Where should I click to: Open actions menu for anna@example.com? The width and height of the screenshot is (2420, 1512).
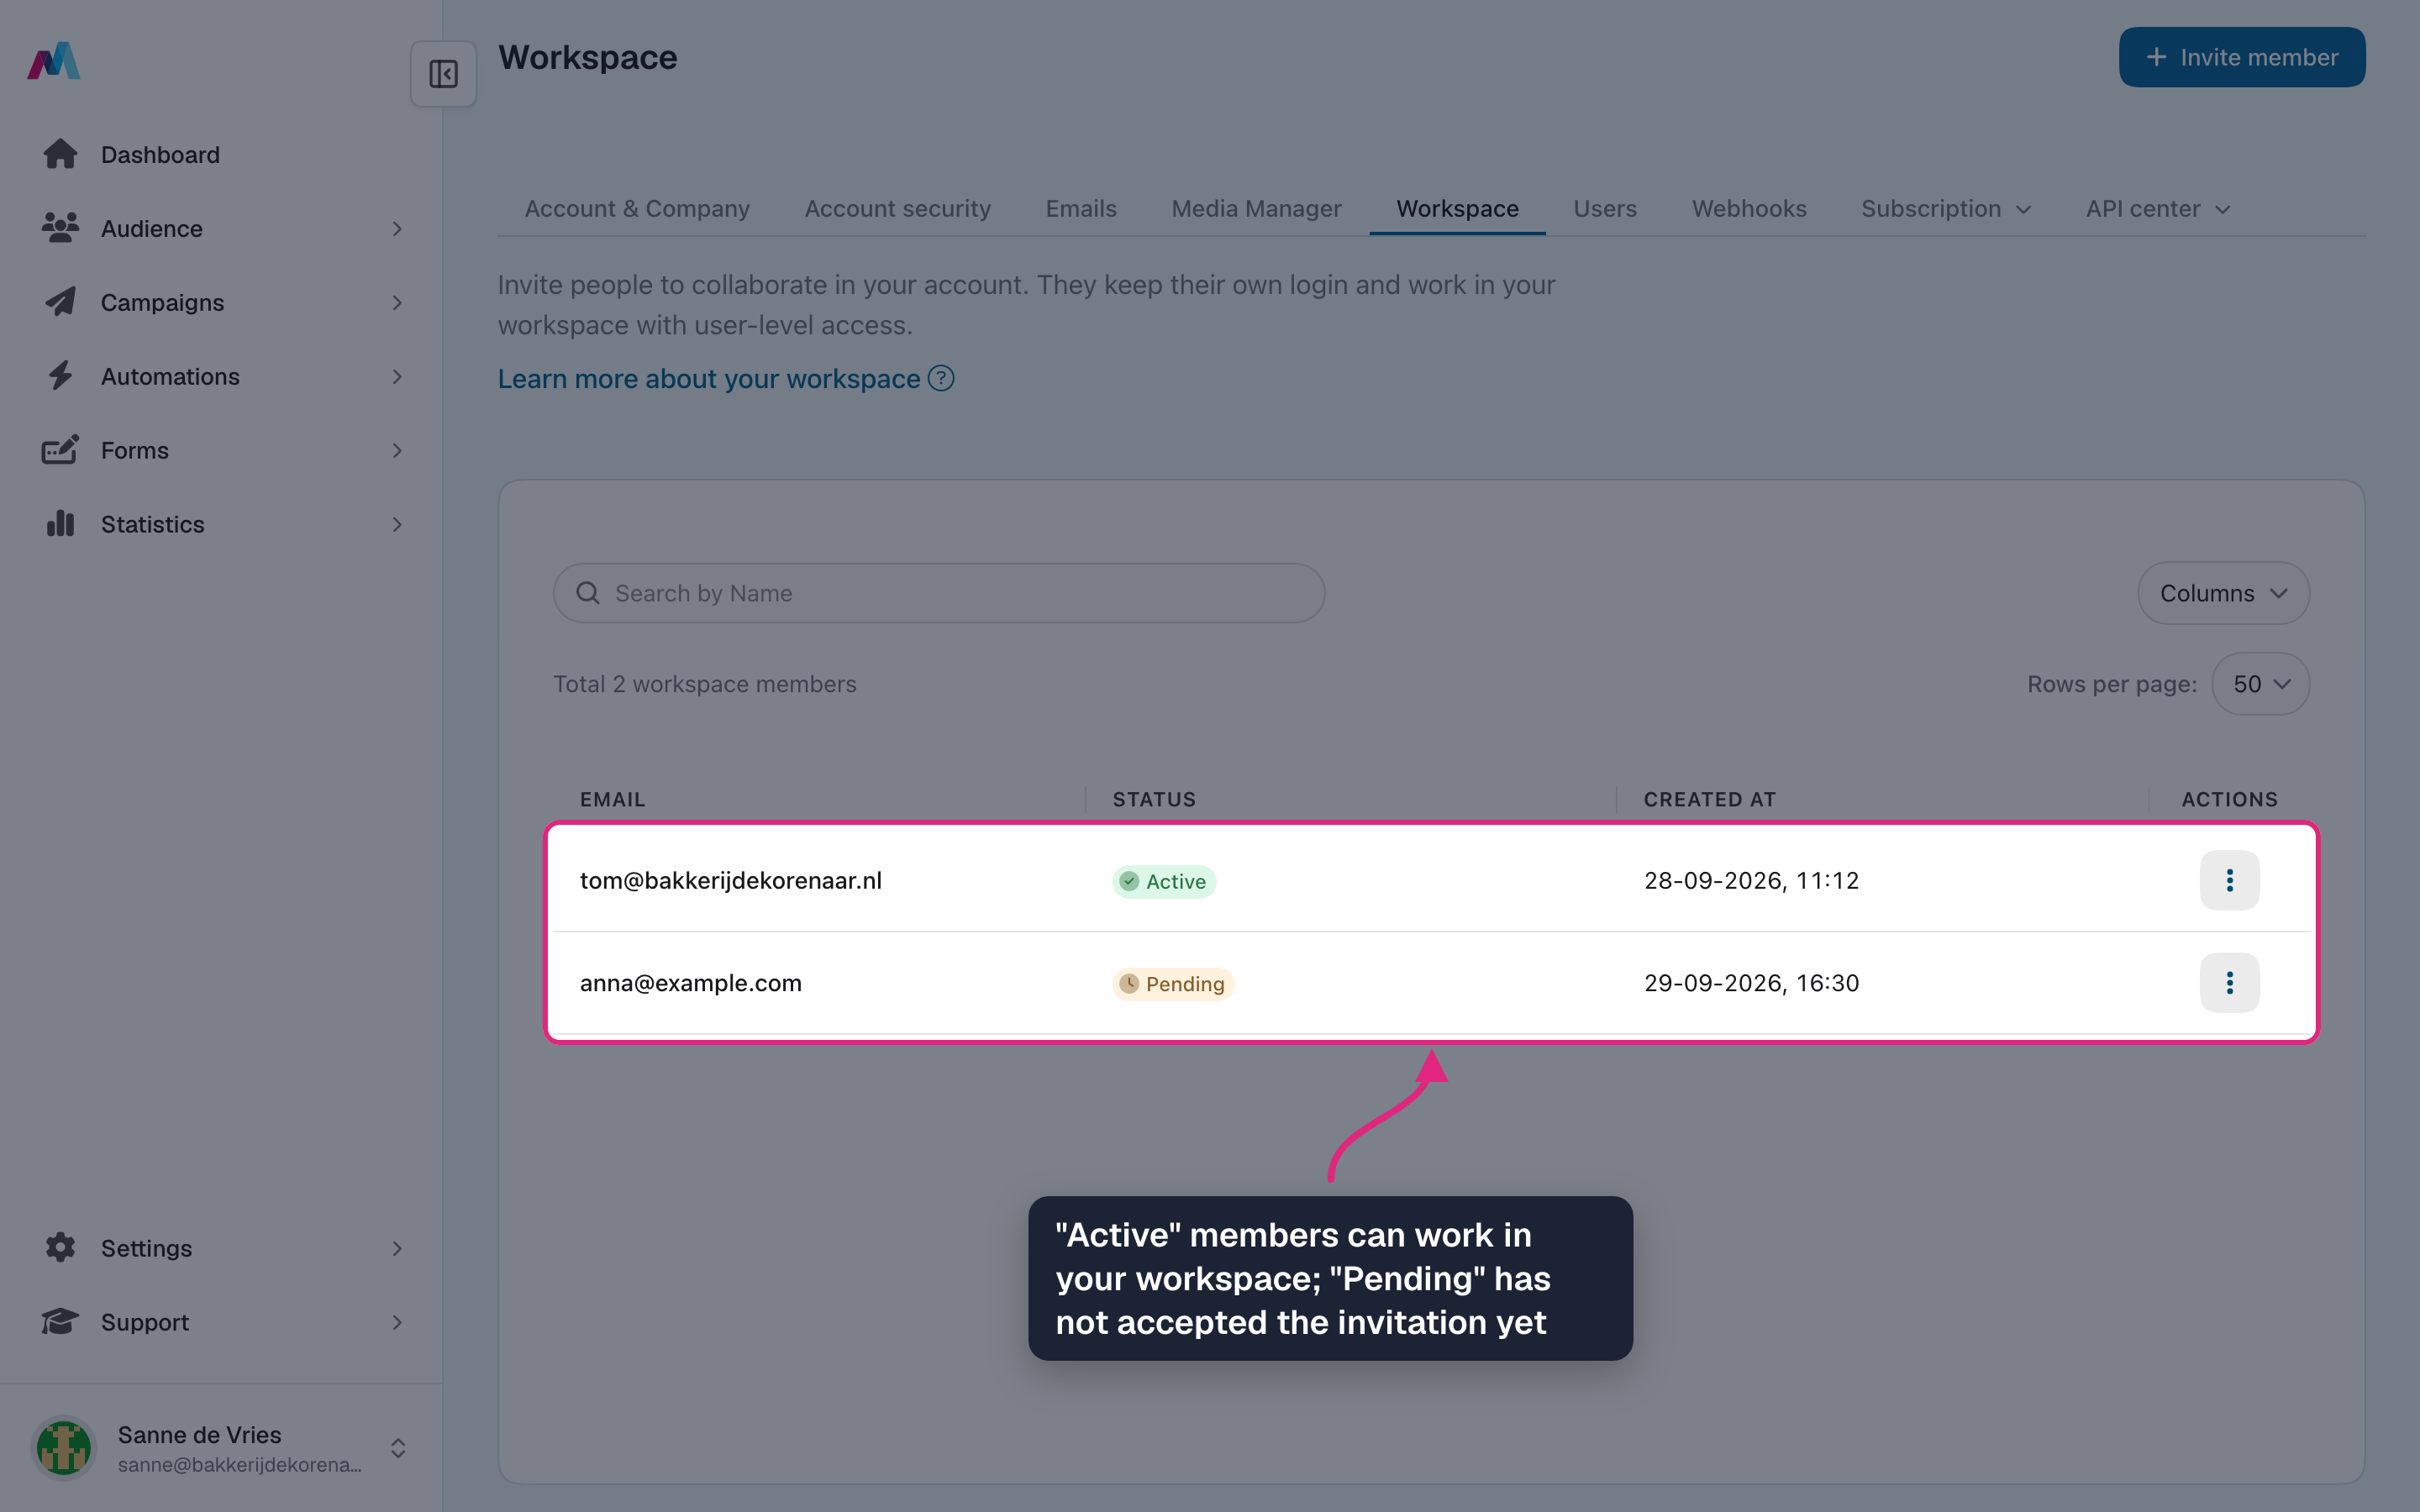click(x=2229, y=983)
